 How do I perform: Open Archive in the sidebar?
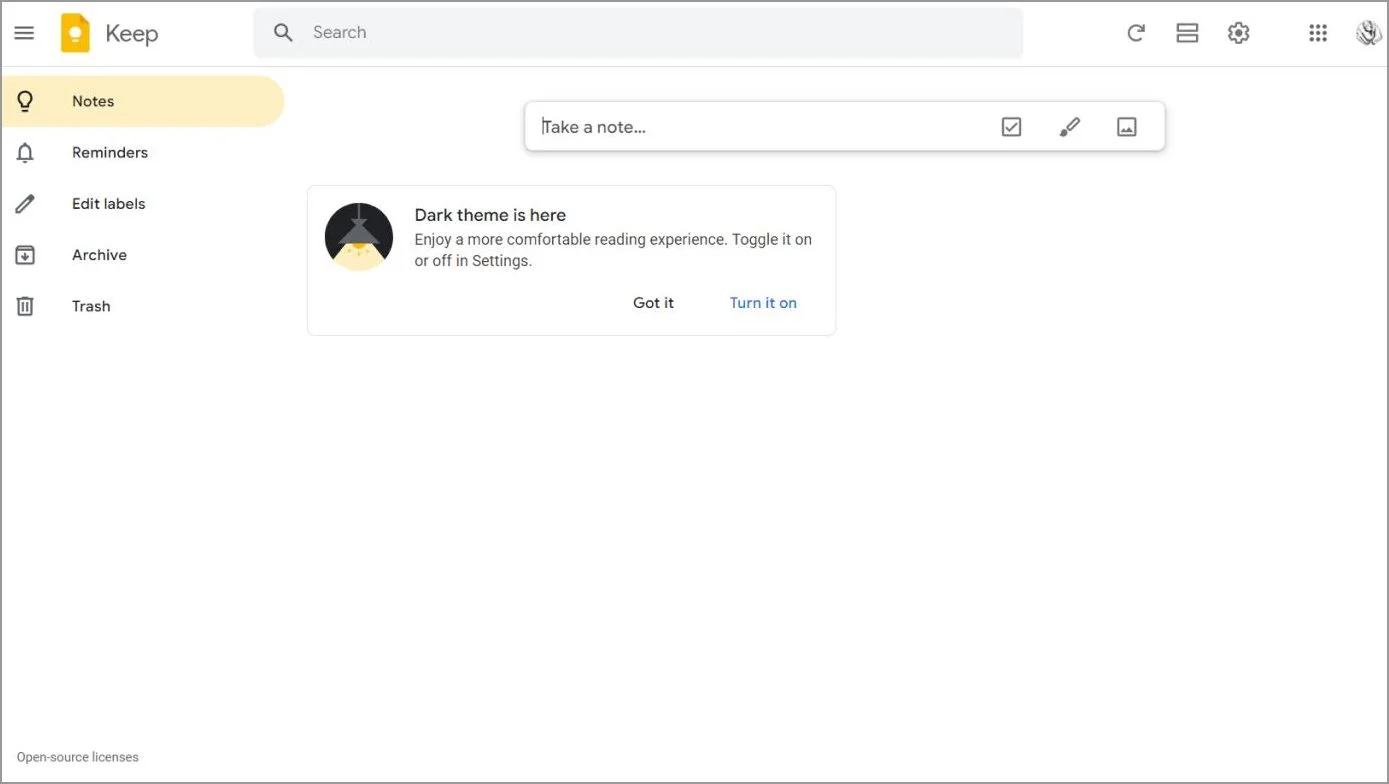click(x=143, y=255)
